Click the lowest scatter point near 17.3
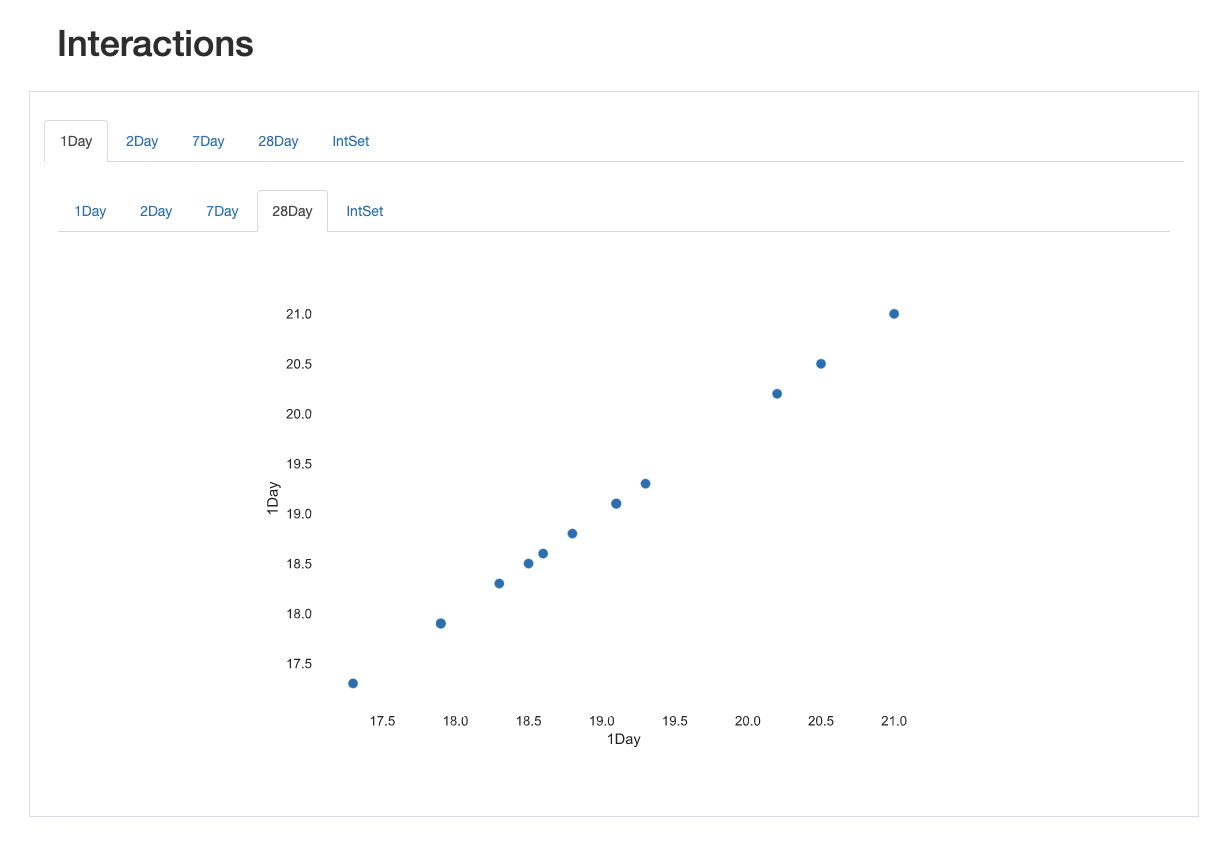The height and width of the screenshot is (847, 1228). [x=352, y=683]
